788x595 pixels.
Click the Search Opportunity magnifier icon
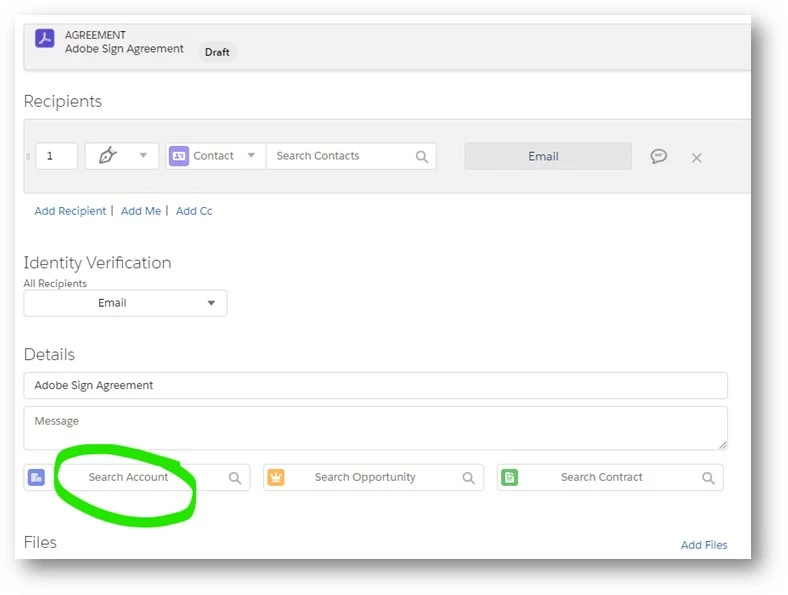coord(468,478)
